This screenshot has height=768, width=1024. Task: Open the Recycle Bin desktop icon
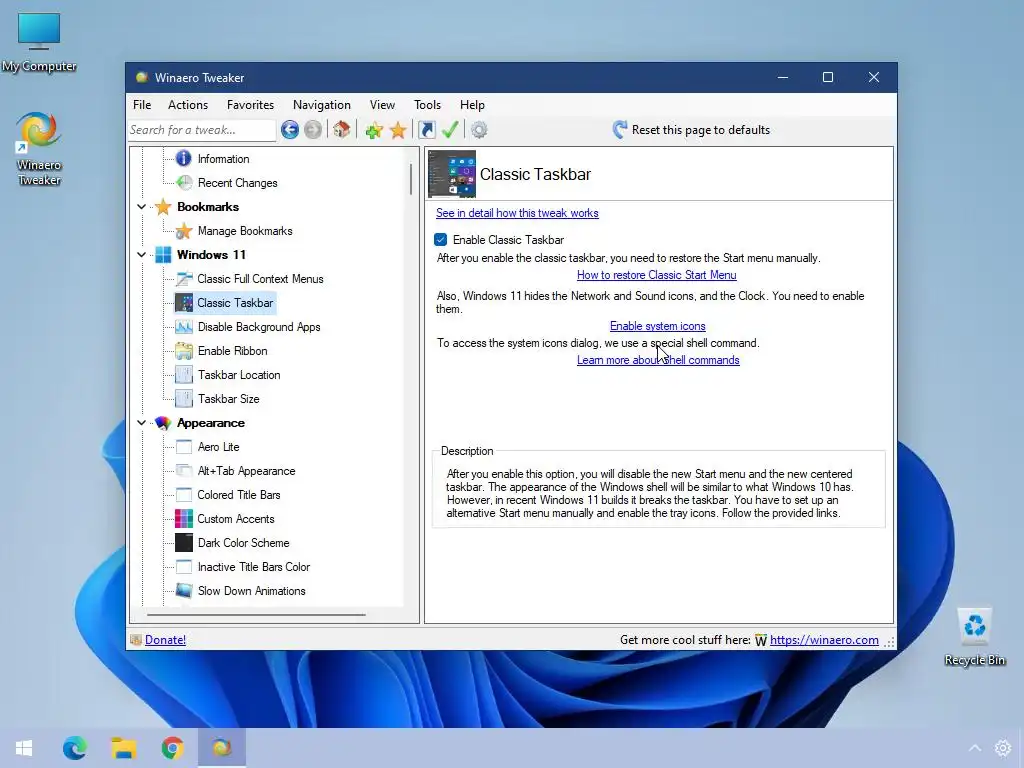(x=974, y=637)
